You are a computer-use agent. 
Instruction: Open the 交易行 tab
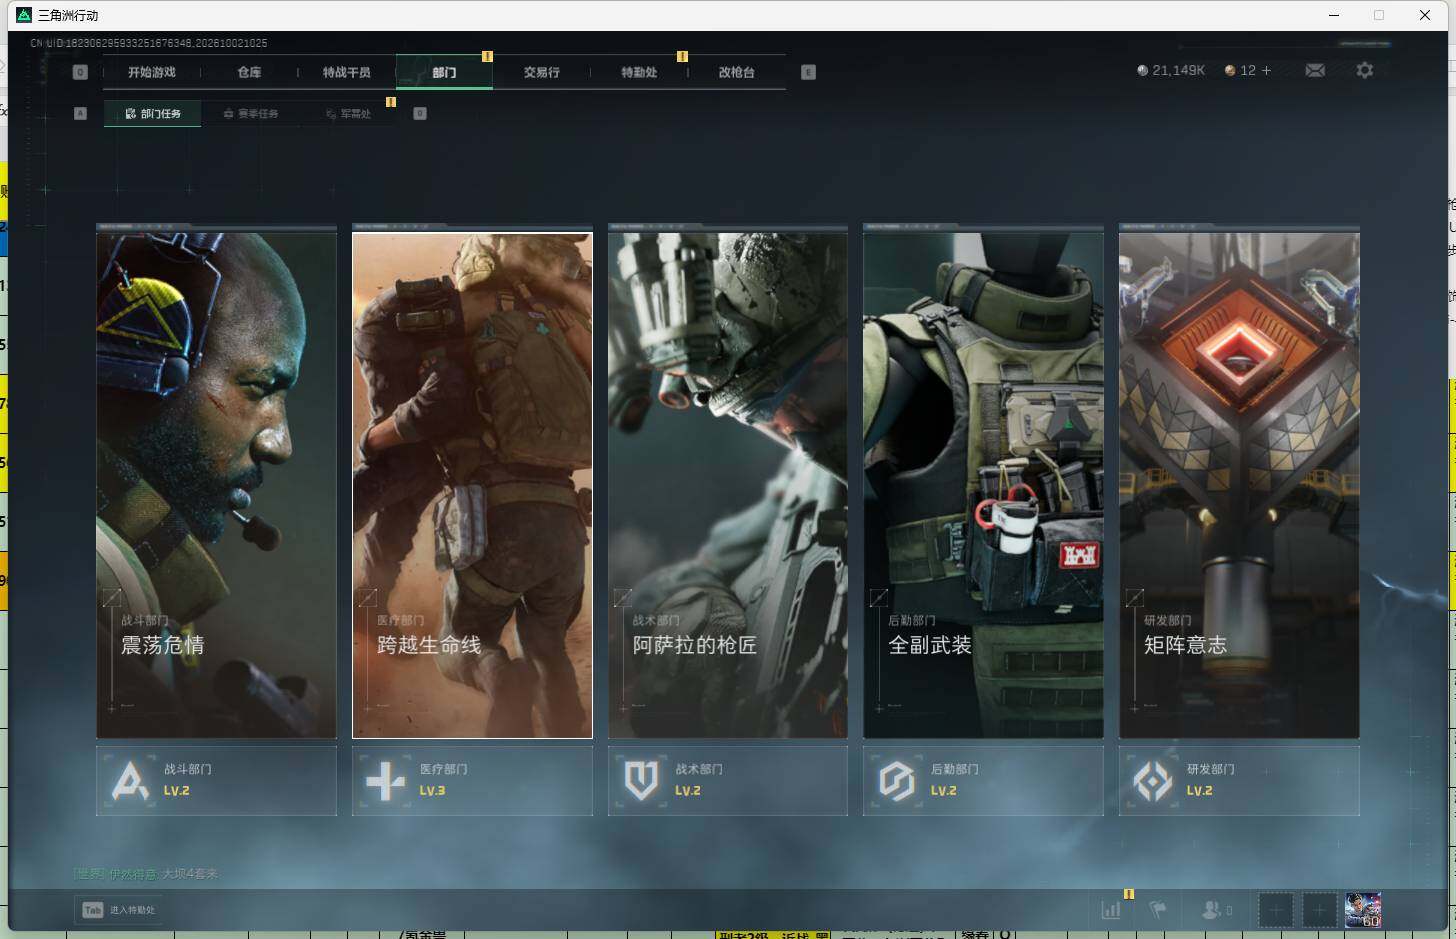tap(541, 72)
